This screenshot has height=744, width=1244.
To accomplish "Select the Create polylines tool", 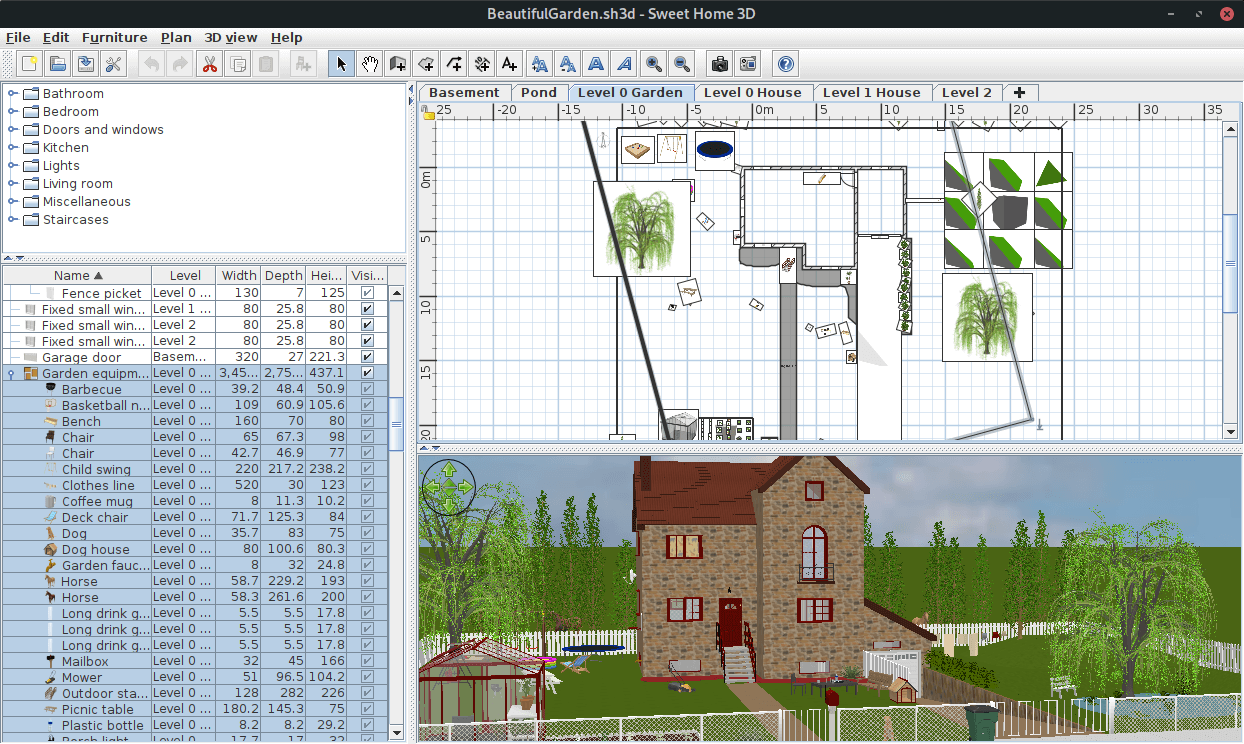I will pyautogui.click(x=454, y=64).
